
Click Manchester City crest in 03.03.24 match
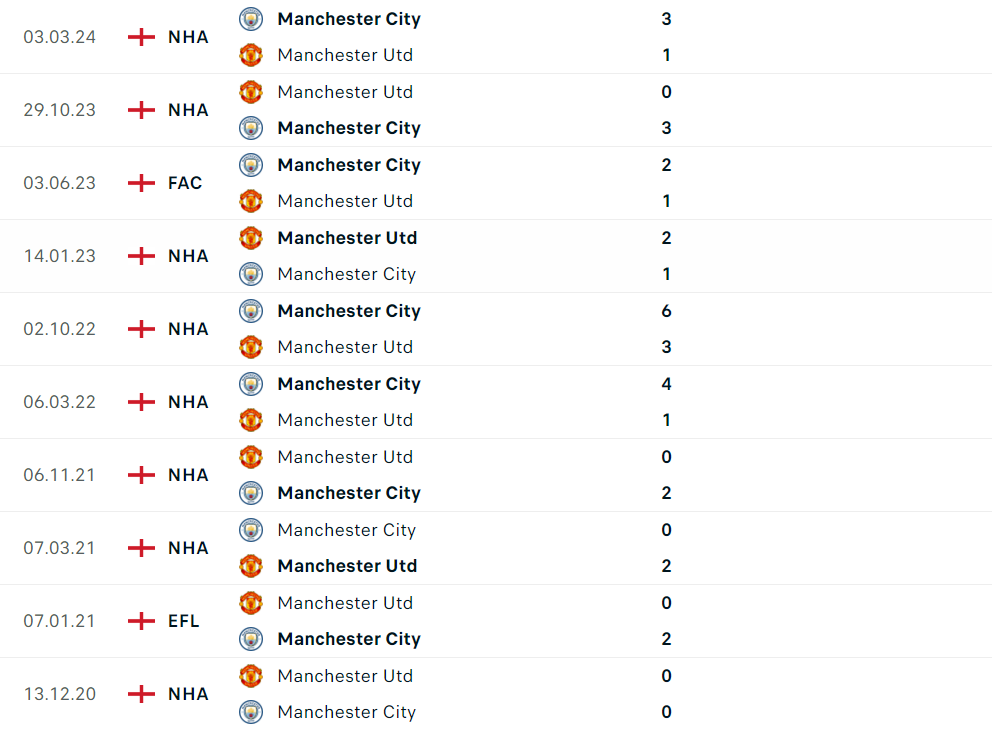(251, 19)
